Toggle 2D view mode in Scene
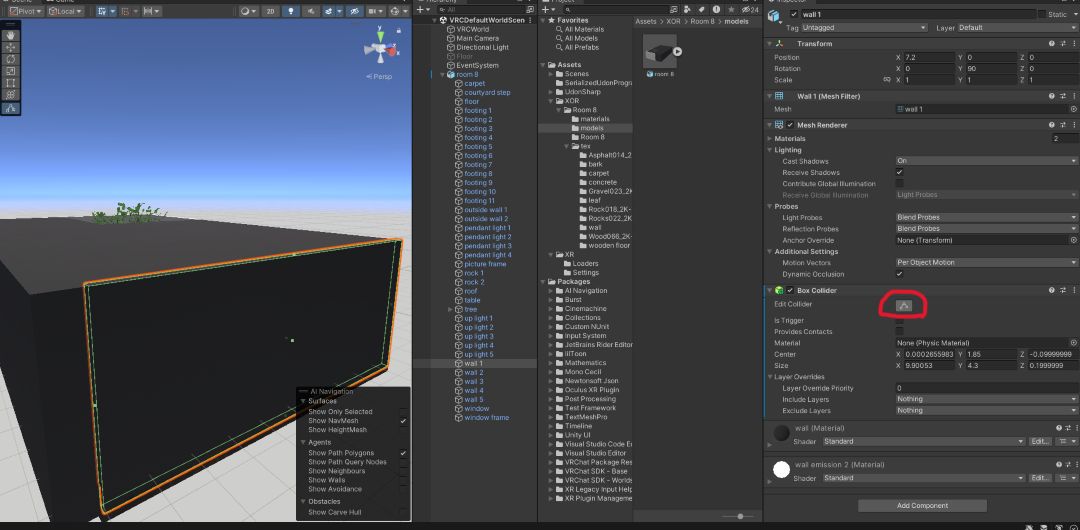 [269, 11]
